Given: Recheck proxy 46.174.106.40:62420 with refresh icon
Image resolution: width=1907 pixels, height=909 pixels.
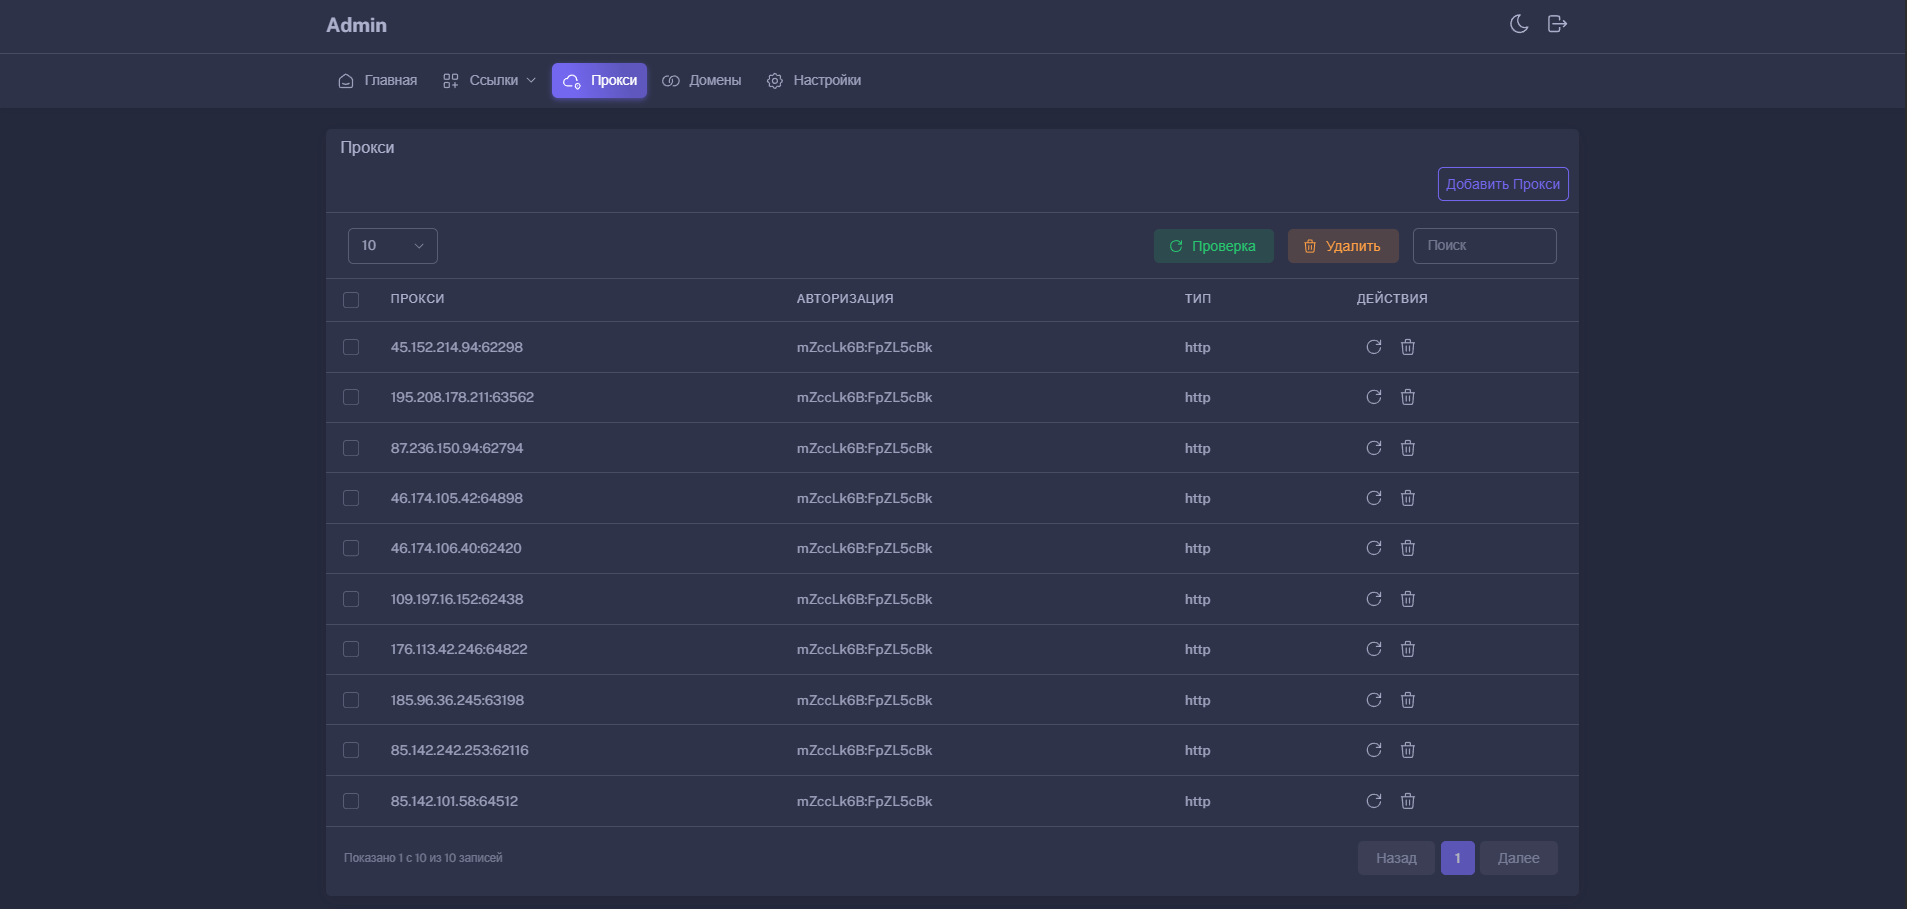Looking at the screenshot, I should coord(1374,548).
